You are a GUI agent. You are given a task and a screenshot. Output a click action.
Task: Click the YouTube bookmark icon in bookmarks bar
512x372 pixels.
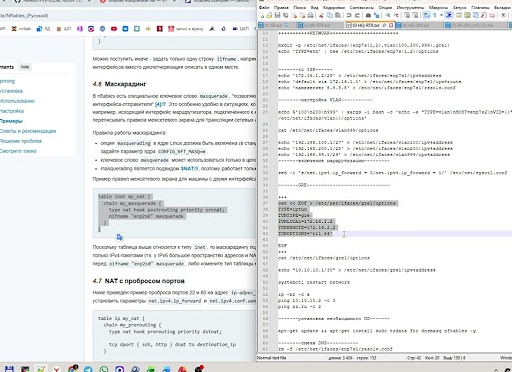click(114, 29)
